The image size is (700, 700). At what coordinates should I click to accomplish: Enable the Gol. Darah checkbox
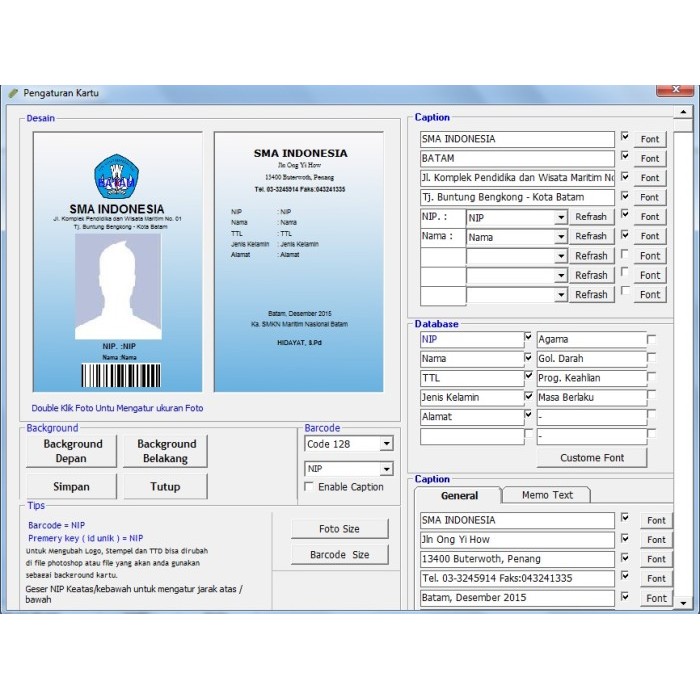(652, 359)
